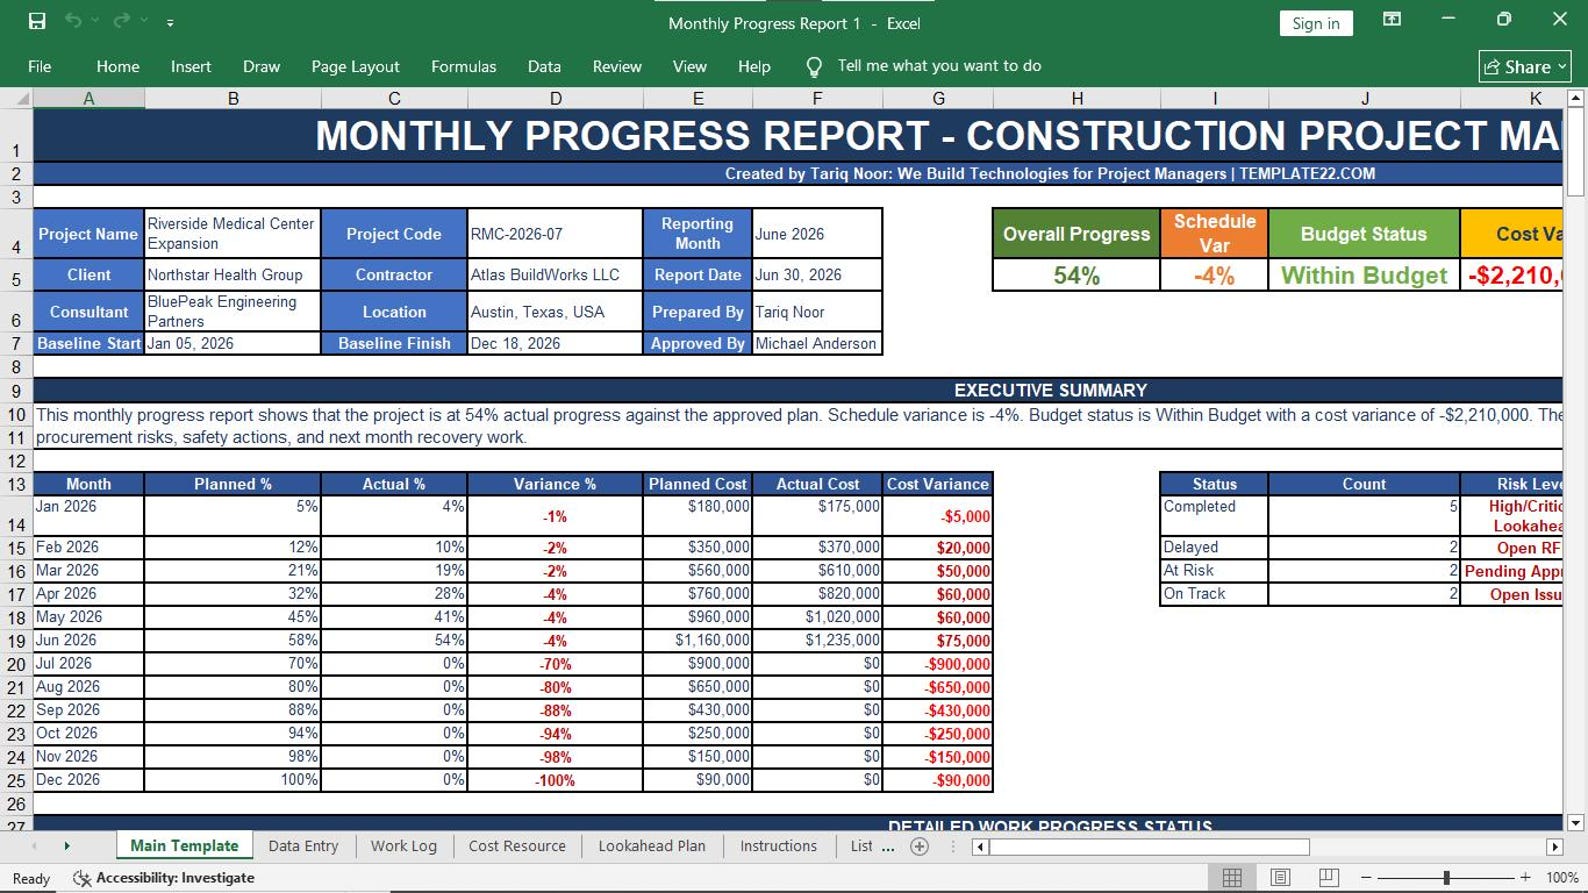Select the Completed status cell
1588x893 pixels.
click(1214, 515)
